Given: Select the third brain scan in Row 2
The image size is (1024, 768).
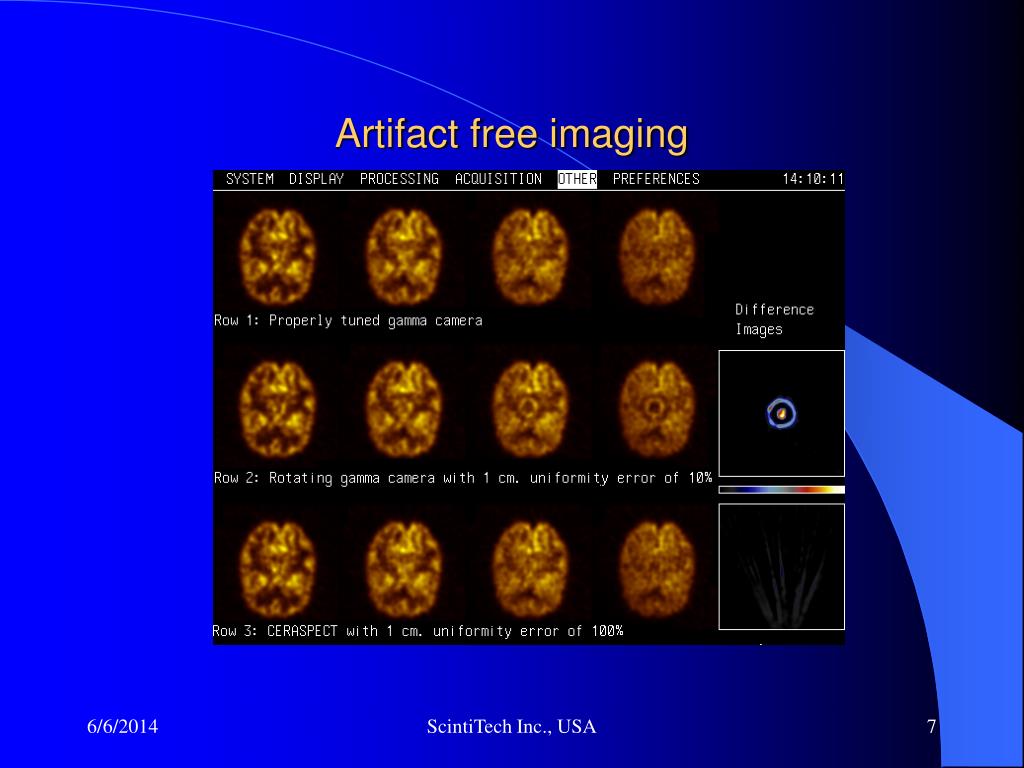Looking at the screenshot, I should (x=530, y=409).
